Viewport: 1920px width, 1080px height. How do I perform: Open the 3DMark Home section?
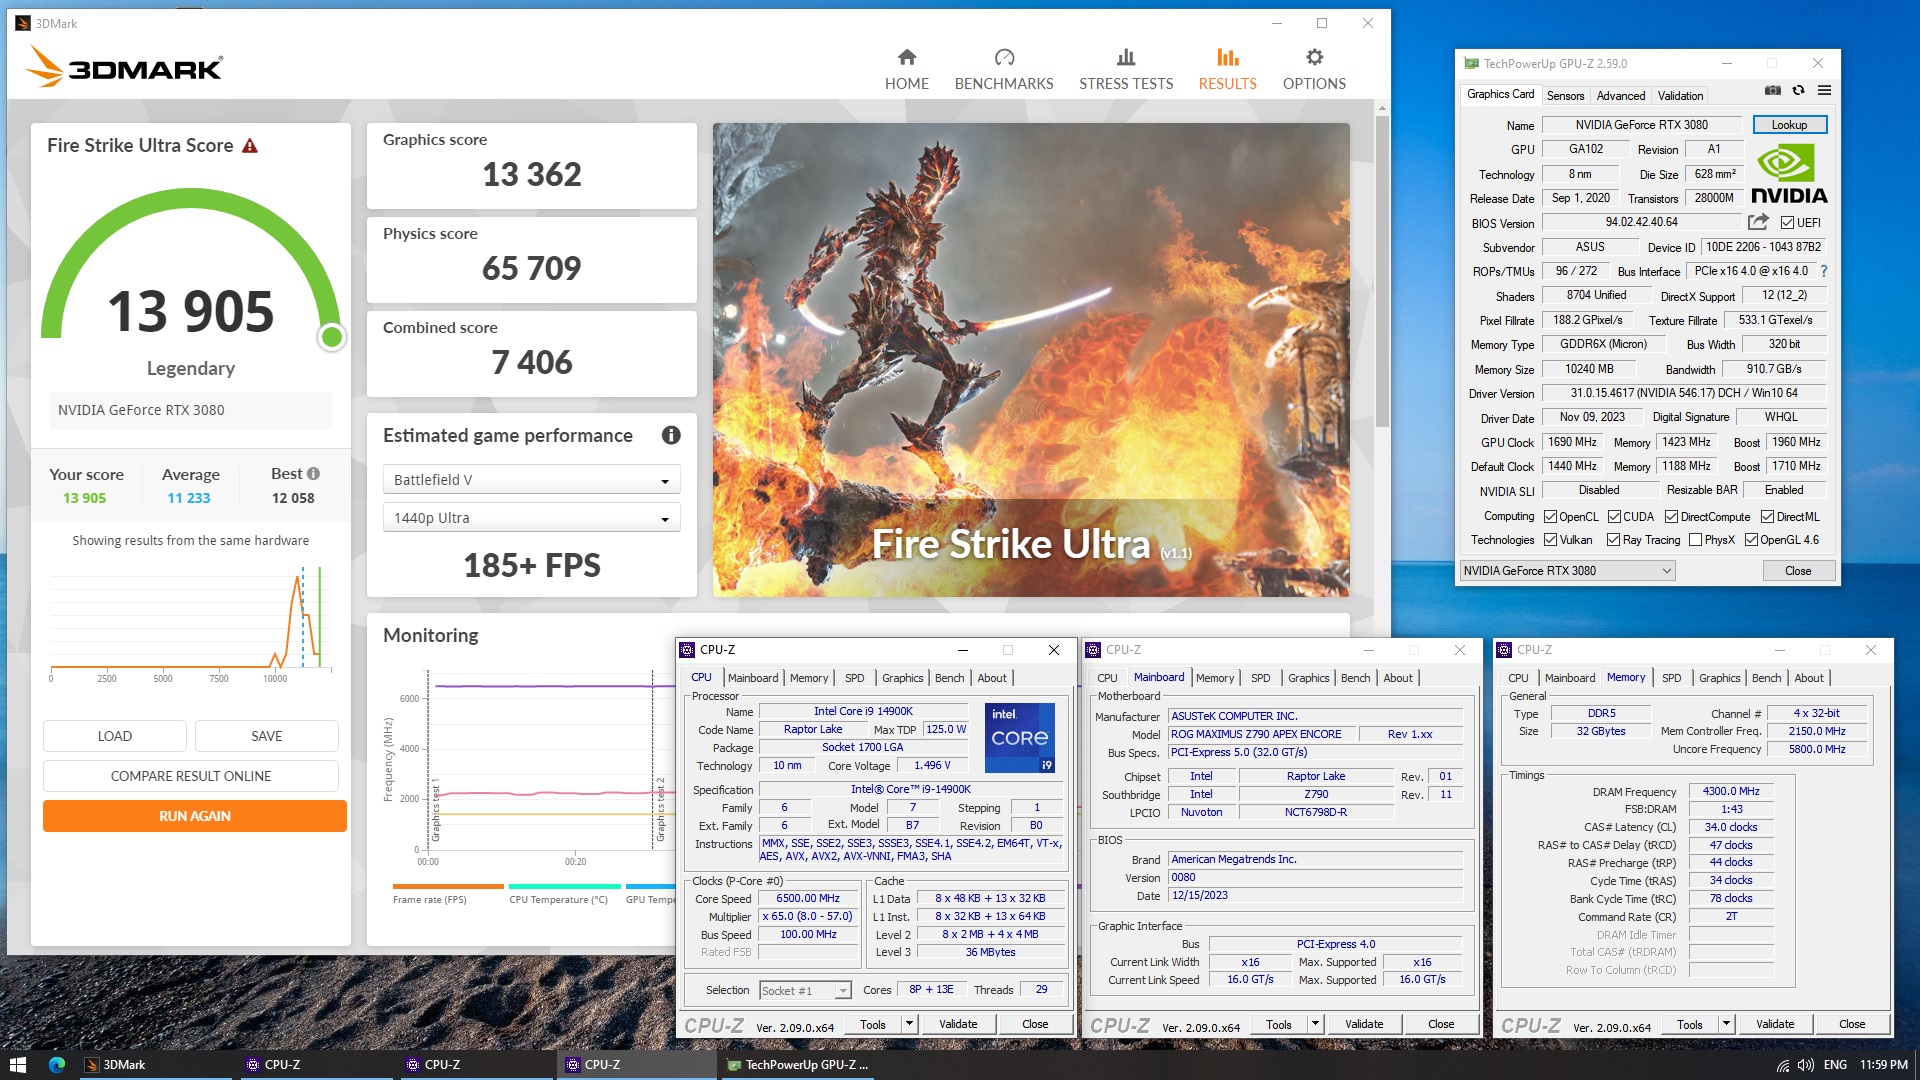(906, 69)
